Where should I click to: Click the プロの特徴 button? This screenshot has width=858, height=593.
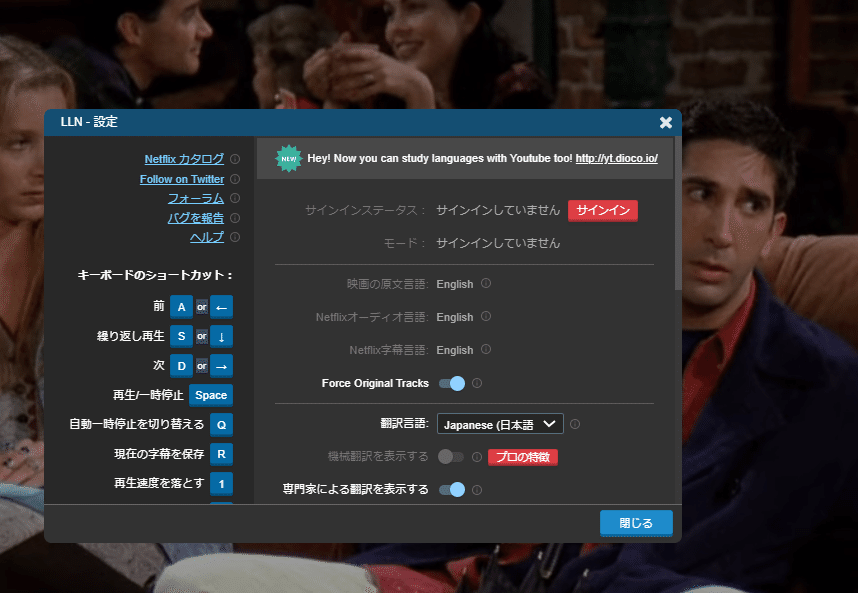522,456
